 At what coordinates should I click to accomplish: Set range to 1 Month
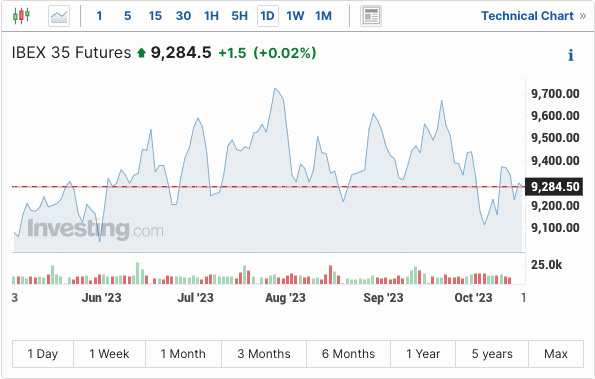pyautogui.click(x=183, y=354)
